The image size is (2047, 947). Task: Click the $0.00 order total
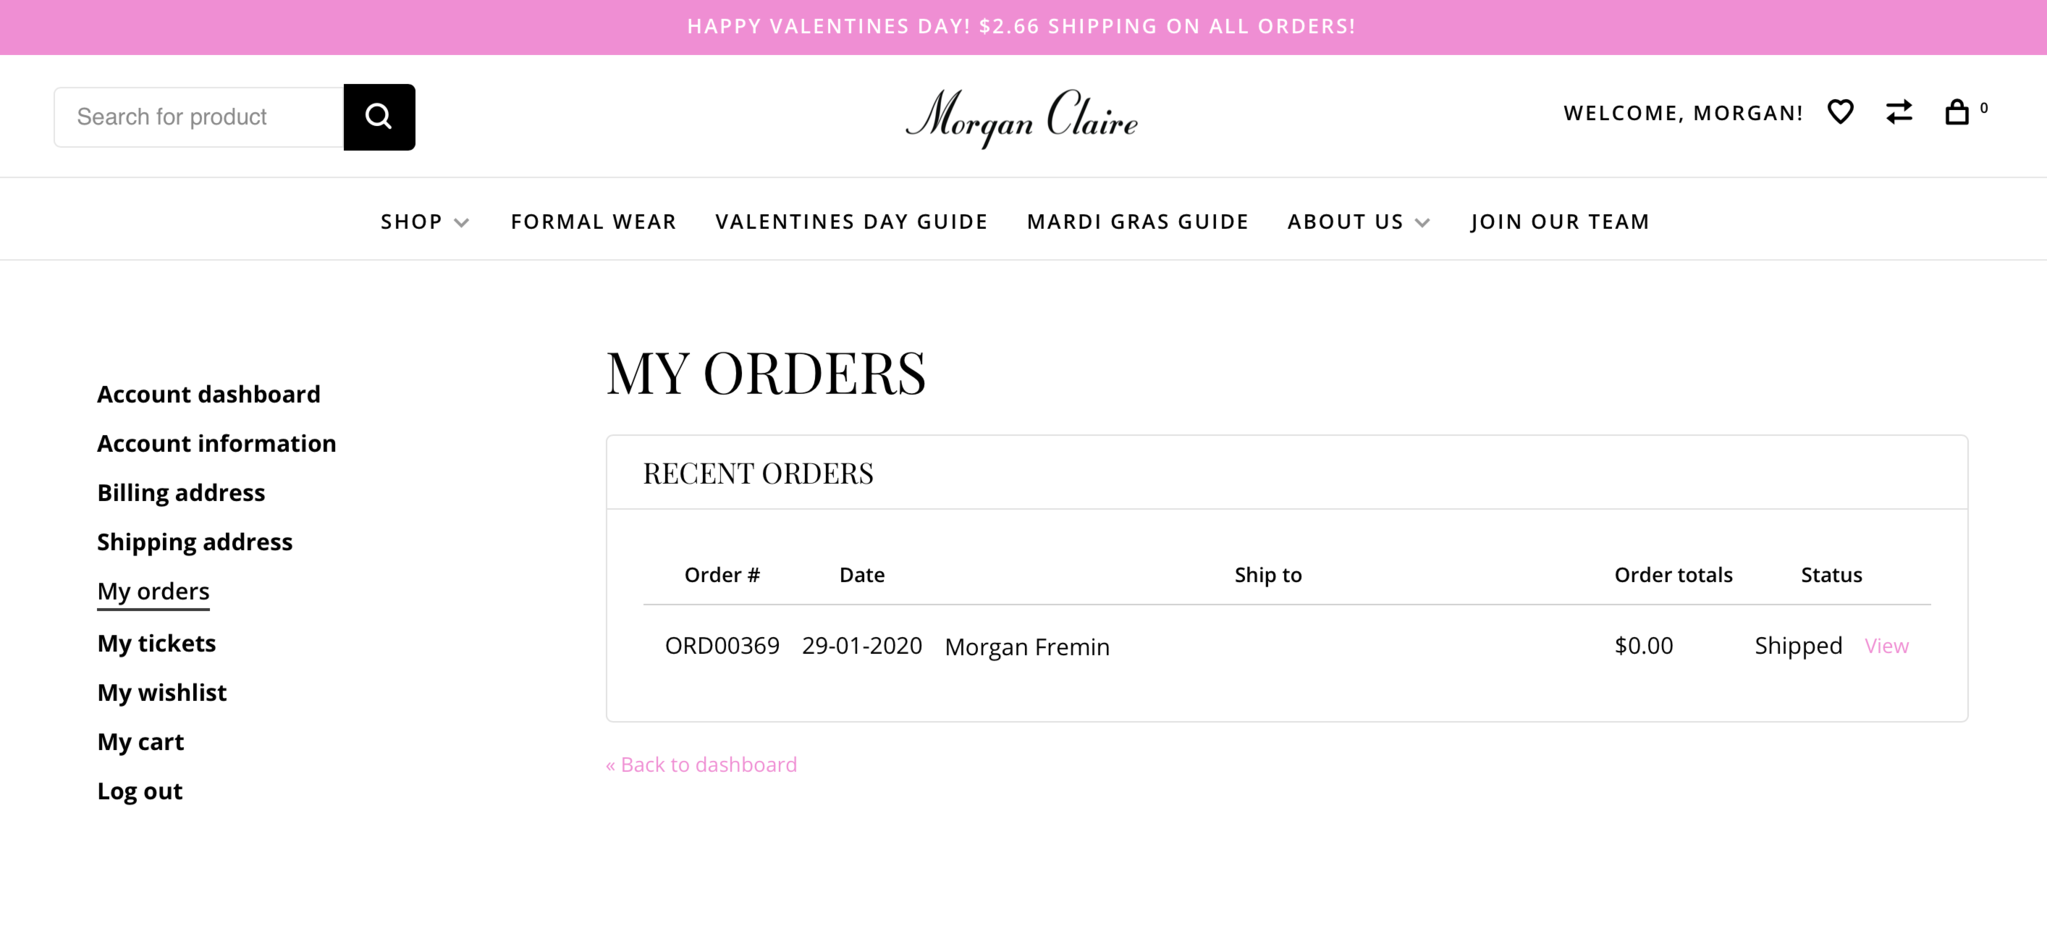tap(1643, 646)
